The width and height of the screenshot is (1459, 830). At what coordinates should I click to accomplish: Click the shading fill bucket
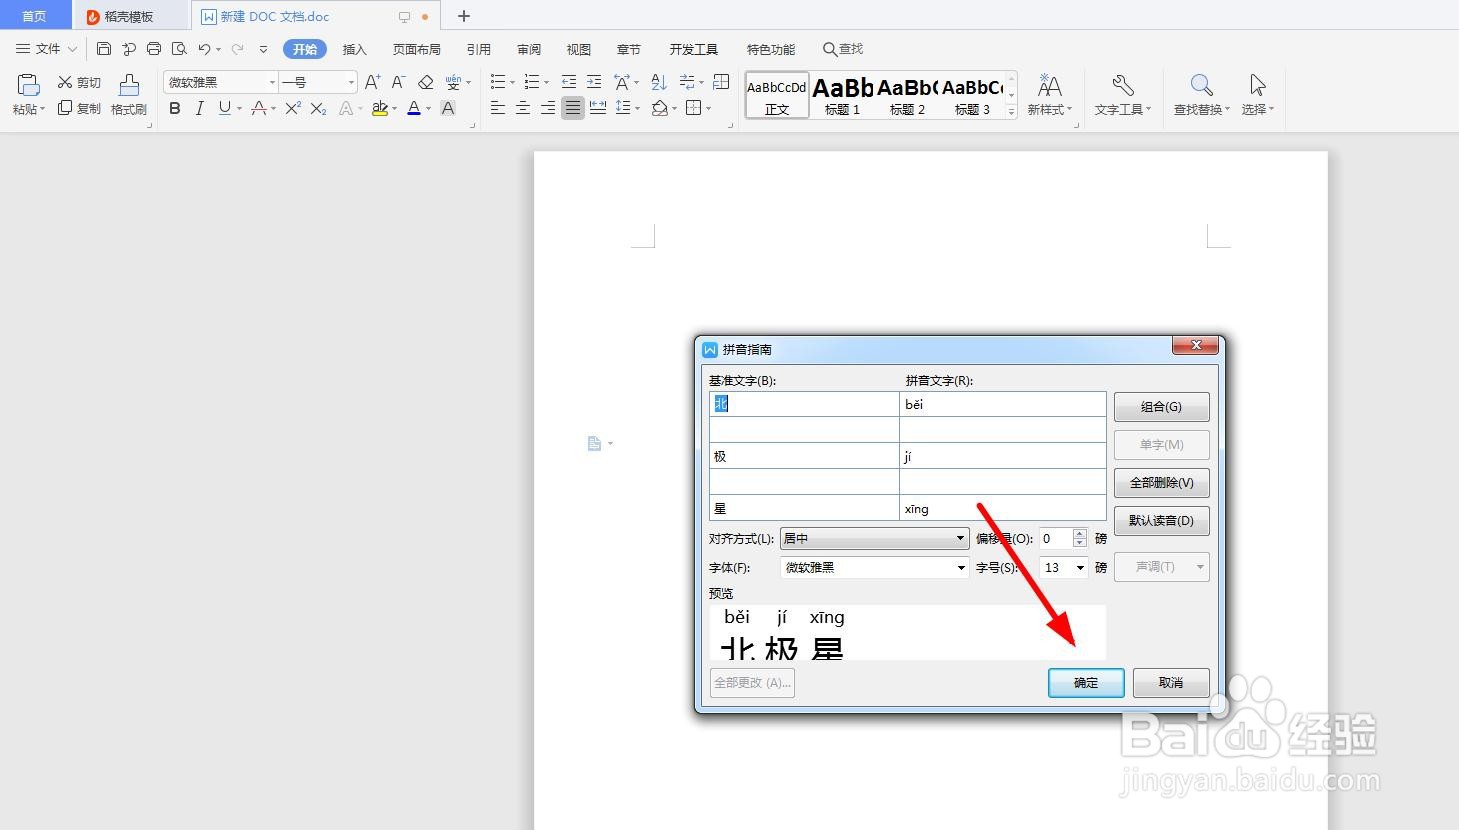pos(659,108)
